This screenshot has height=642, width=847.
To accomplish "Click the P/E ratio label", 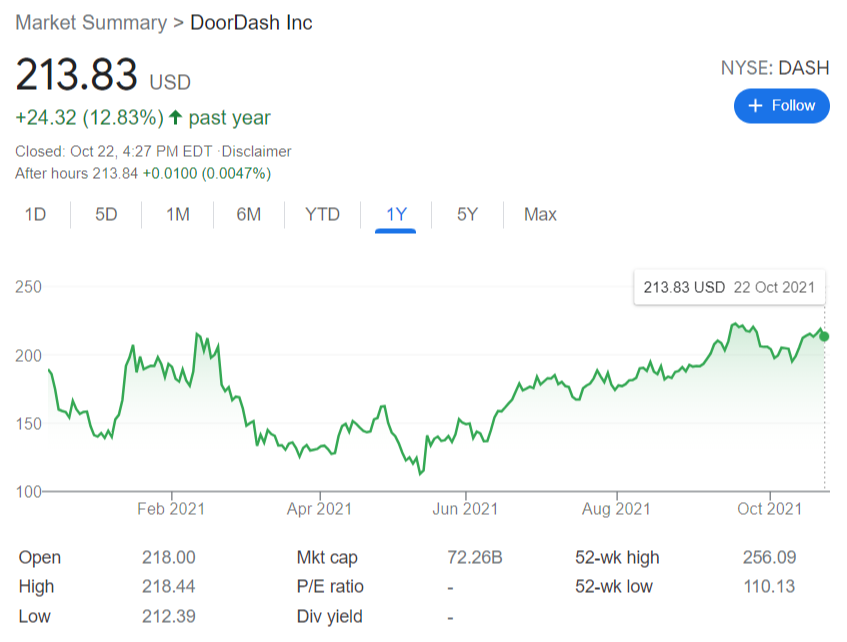I will (x=330, y=586).
